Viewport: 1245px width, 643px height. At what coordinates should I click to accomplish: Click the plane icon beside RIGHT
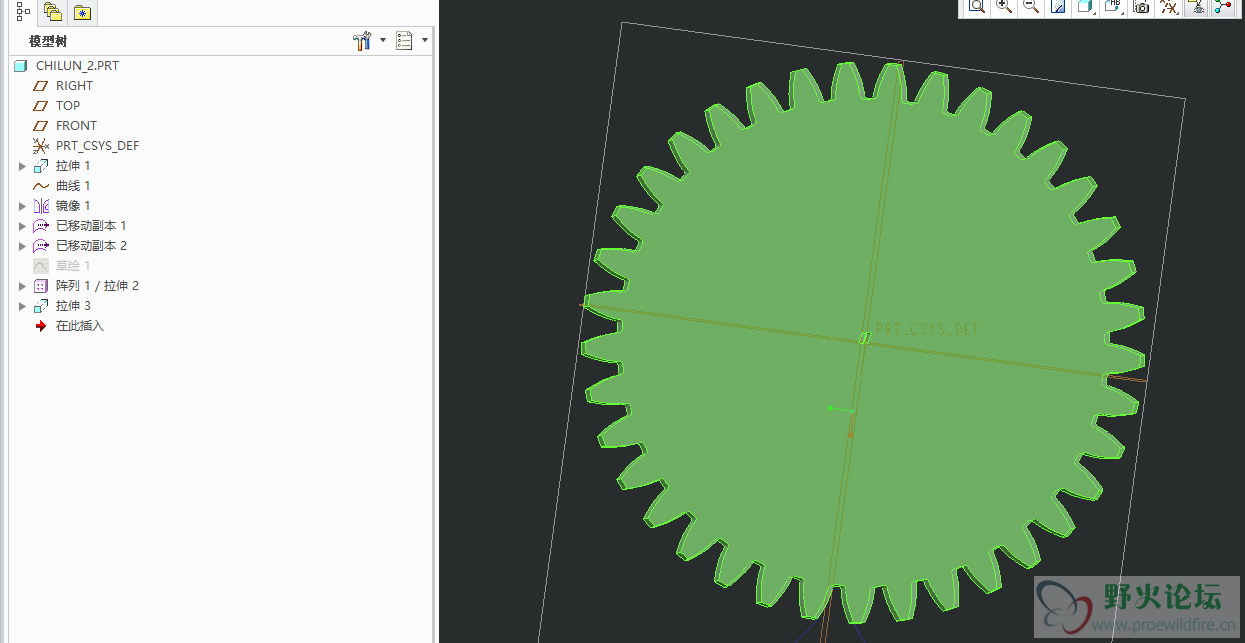click(41, 86)
